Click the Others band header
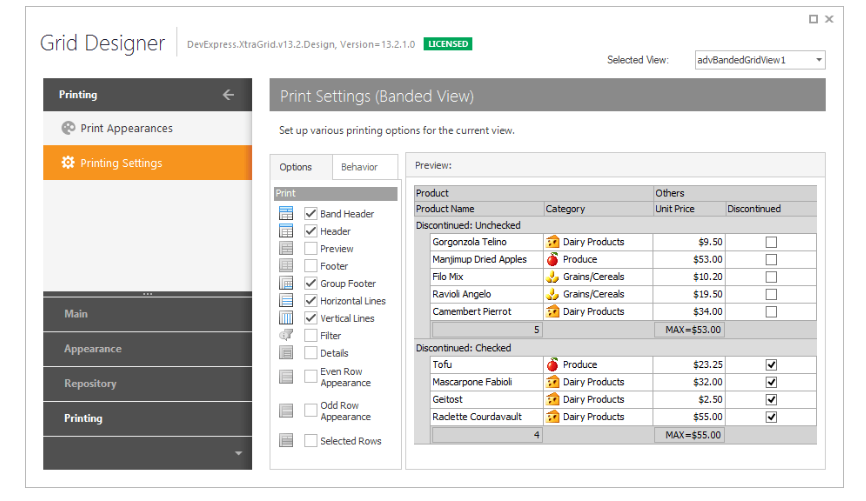This screenshot has width=866, height=501. pyautogui.click(x=735, y=193)
